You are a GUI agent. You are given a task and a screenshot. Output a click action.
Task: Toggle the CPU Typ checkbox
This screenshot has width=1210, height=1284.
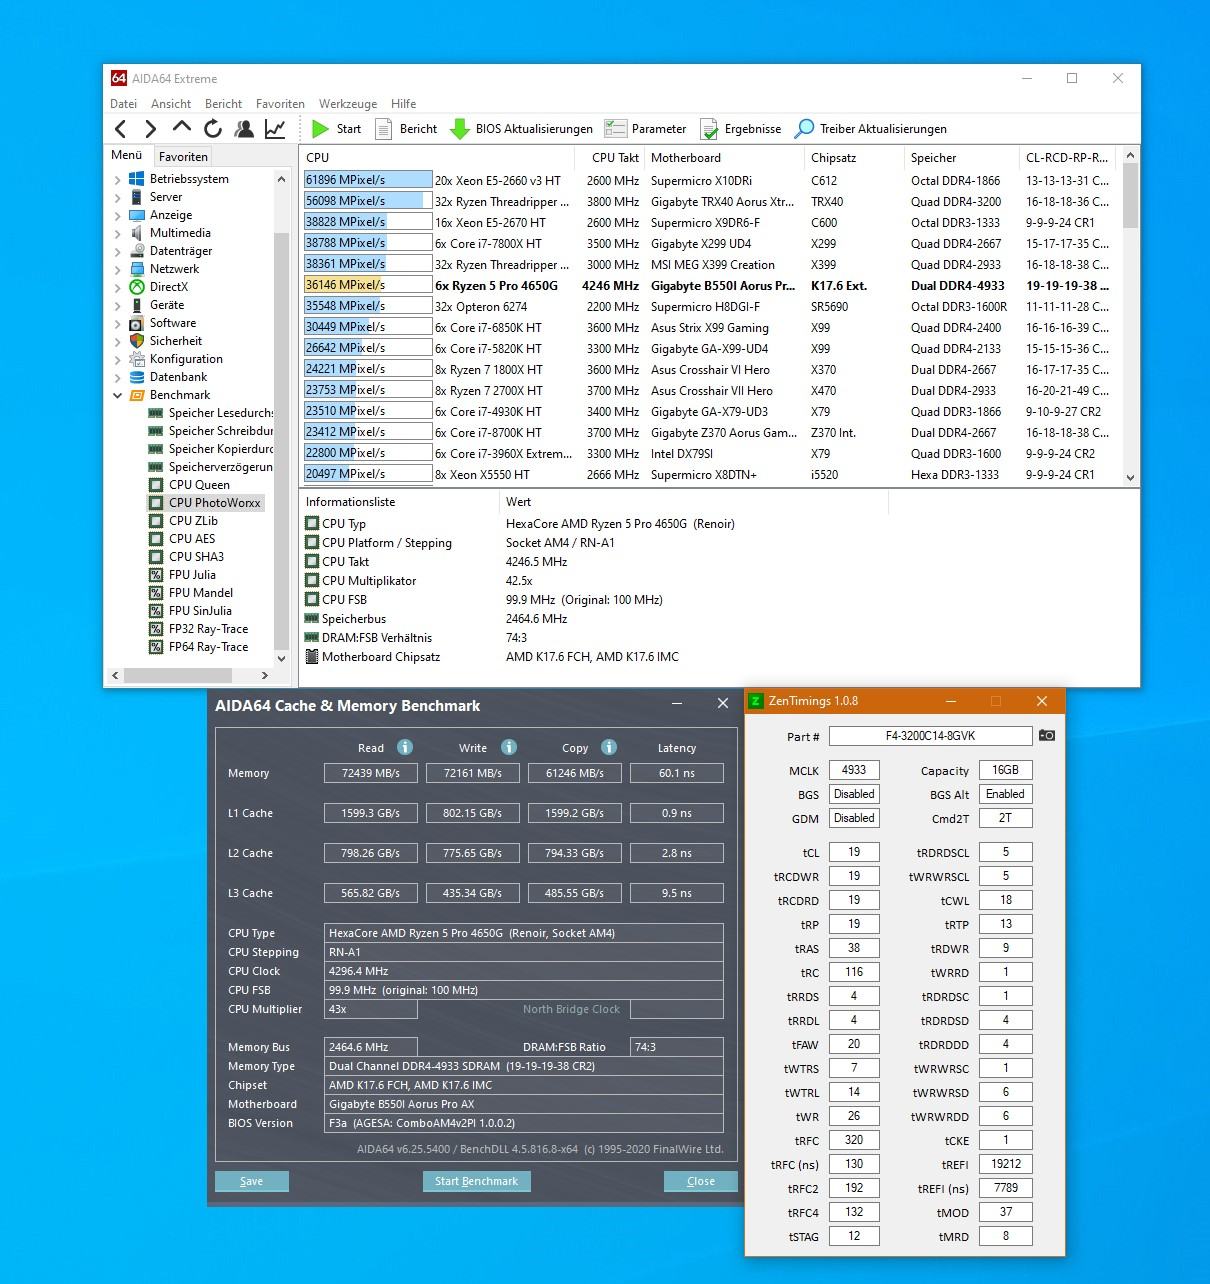[x=312, y=524]
